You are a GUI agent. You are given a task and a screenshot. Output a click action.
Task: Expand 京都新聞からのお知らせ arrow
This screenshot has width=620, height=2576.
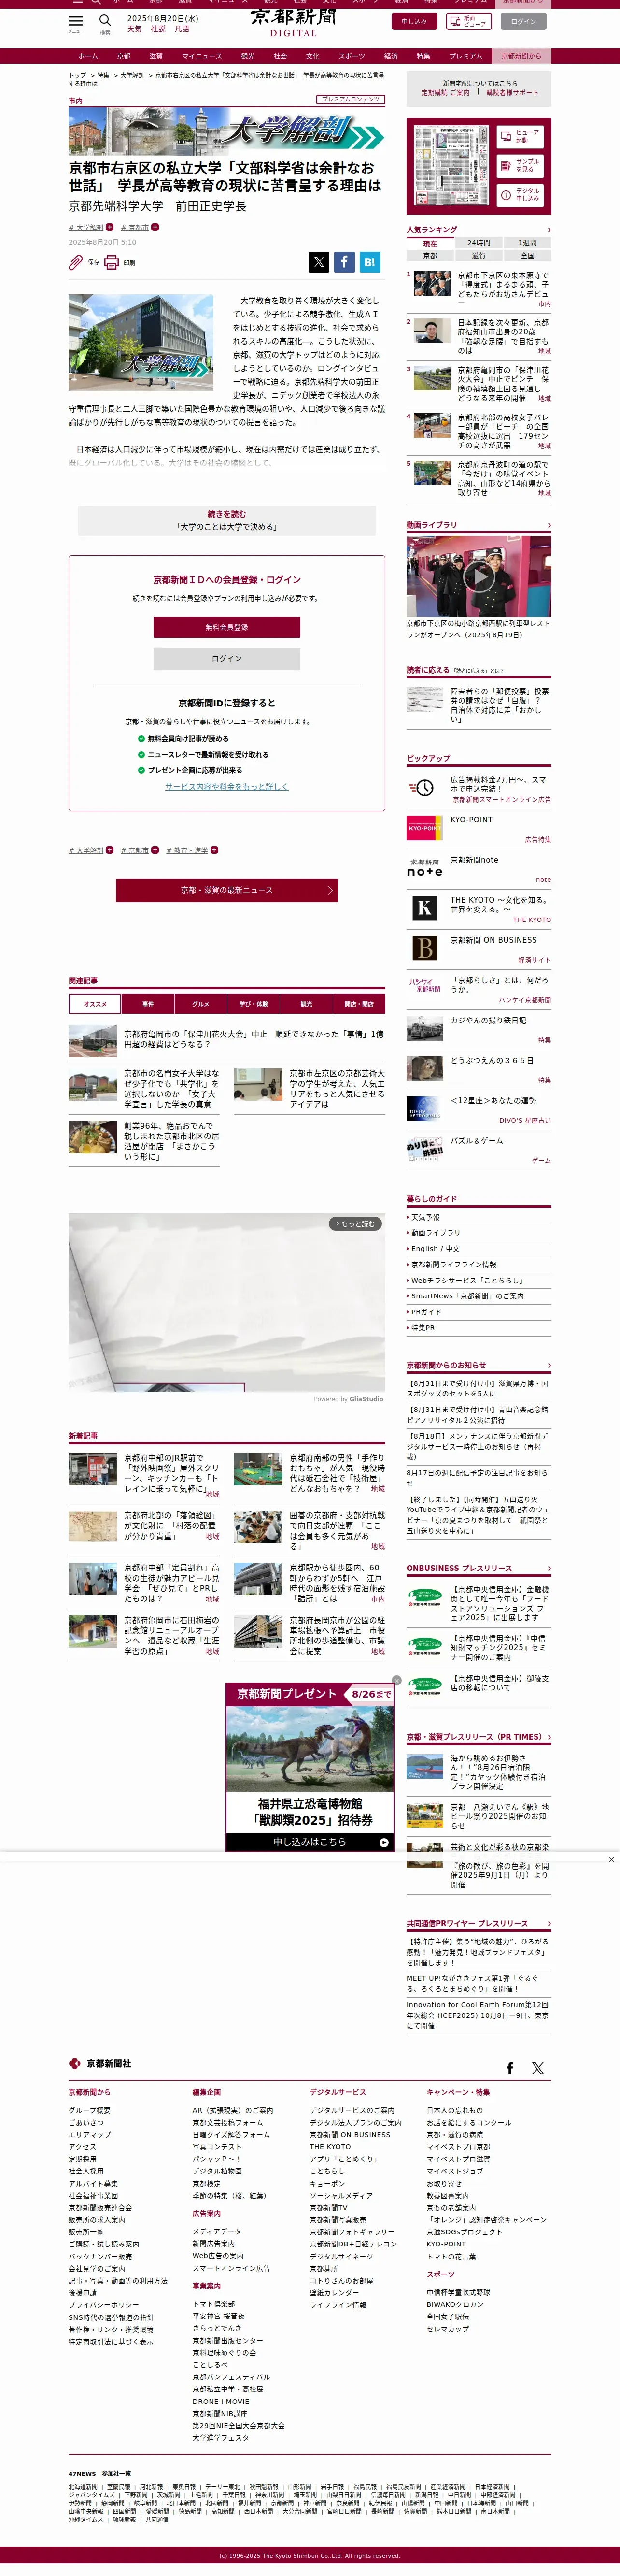pyautogui.click(x=549, y=1365)
